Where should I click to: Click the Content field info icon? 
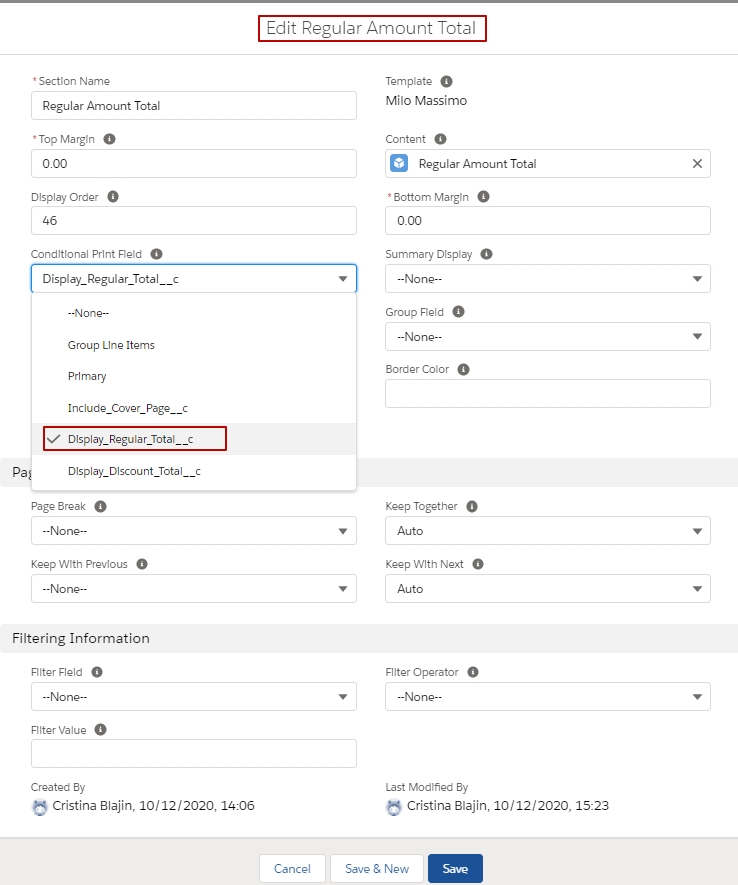(441, 139)
